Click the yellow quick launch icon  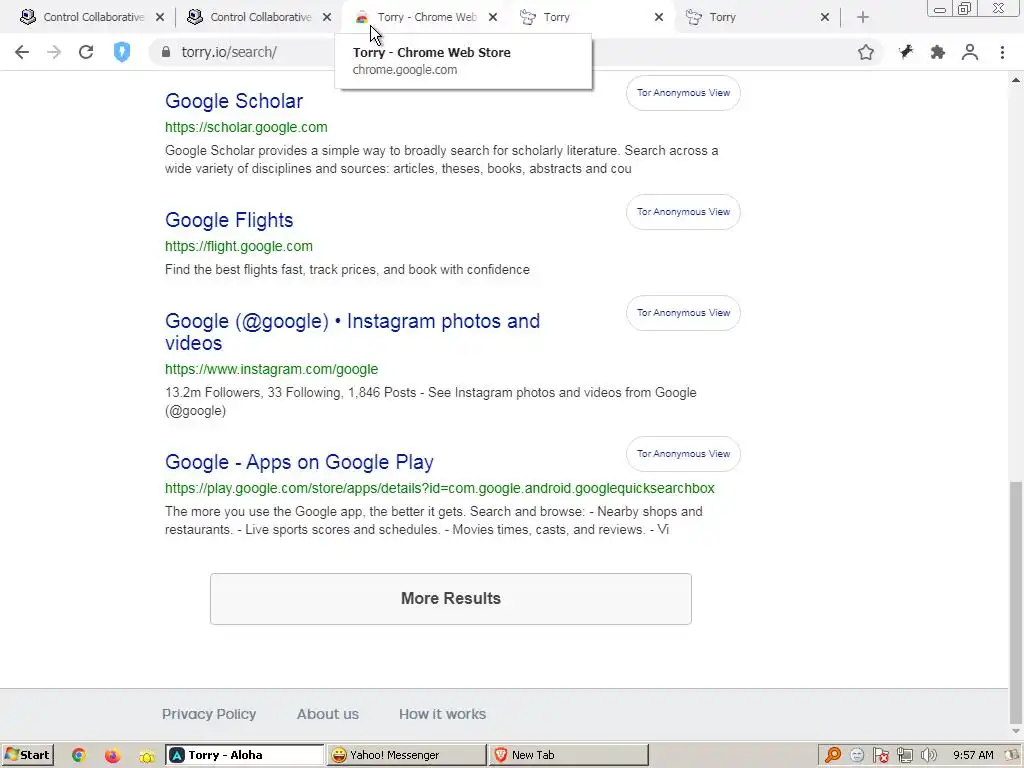click(147, 756)
